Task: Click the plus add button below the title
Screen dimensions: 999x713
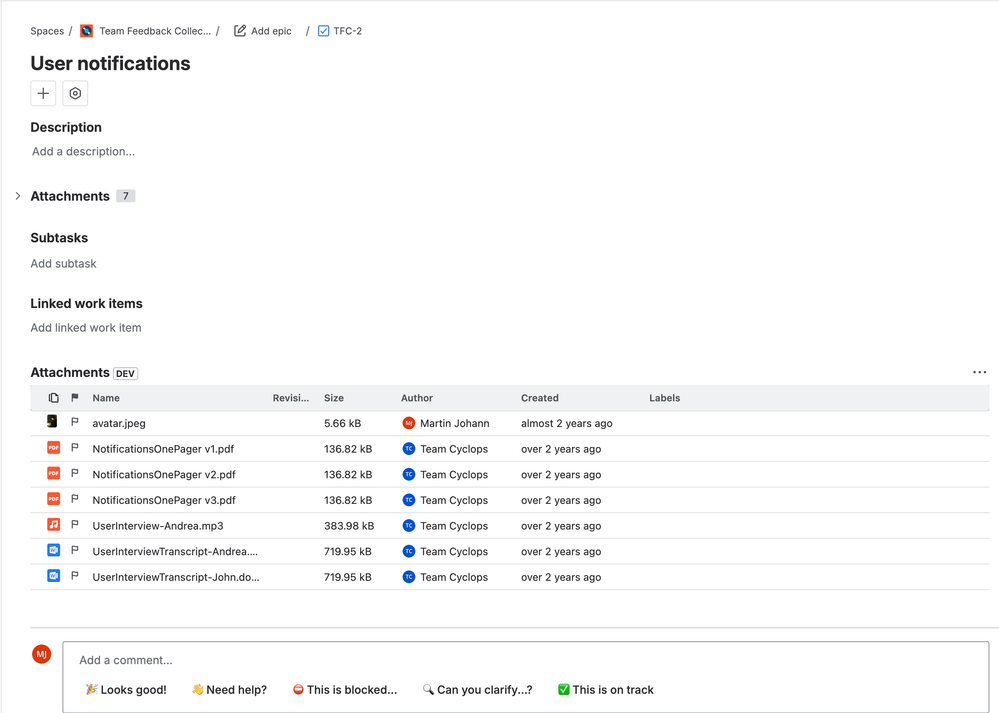Action: (x=43, y=94)
